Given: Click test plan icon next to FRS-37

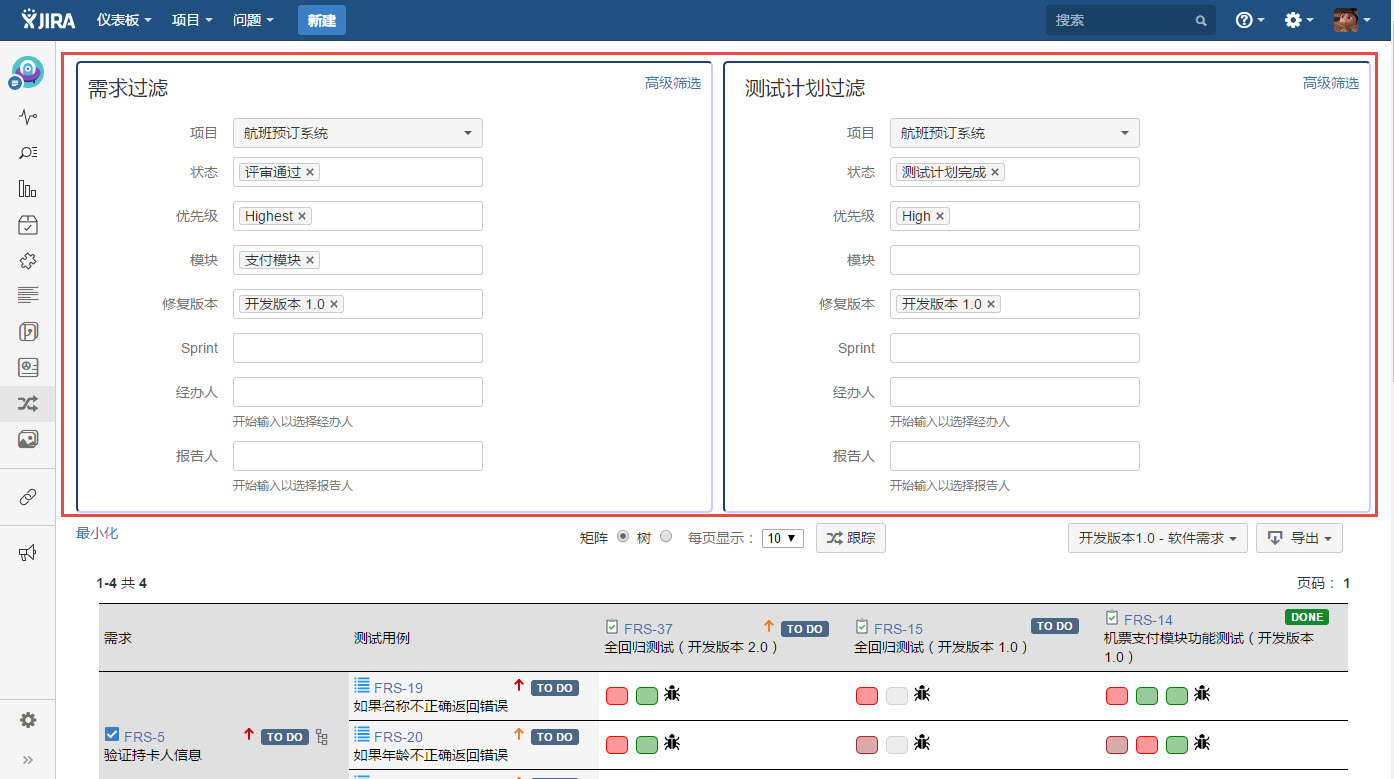Looking at the screenshot, I should [612, 627].
